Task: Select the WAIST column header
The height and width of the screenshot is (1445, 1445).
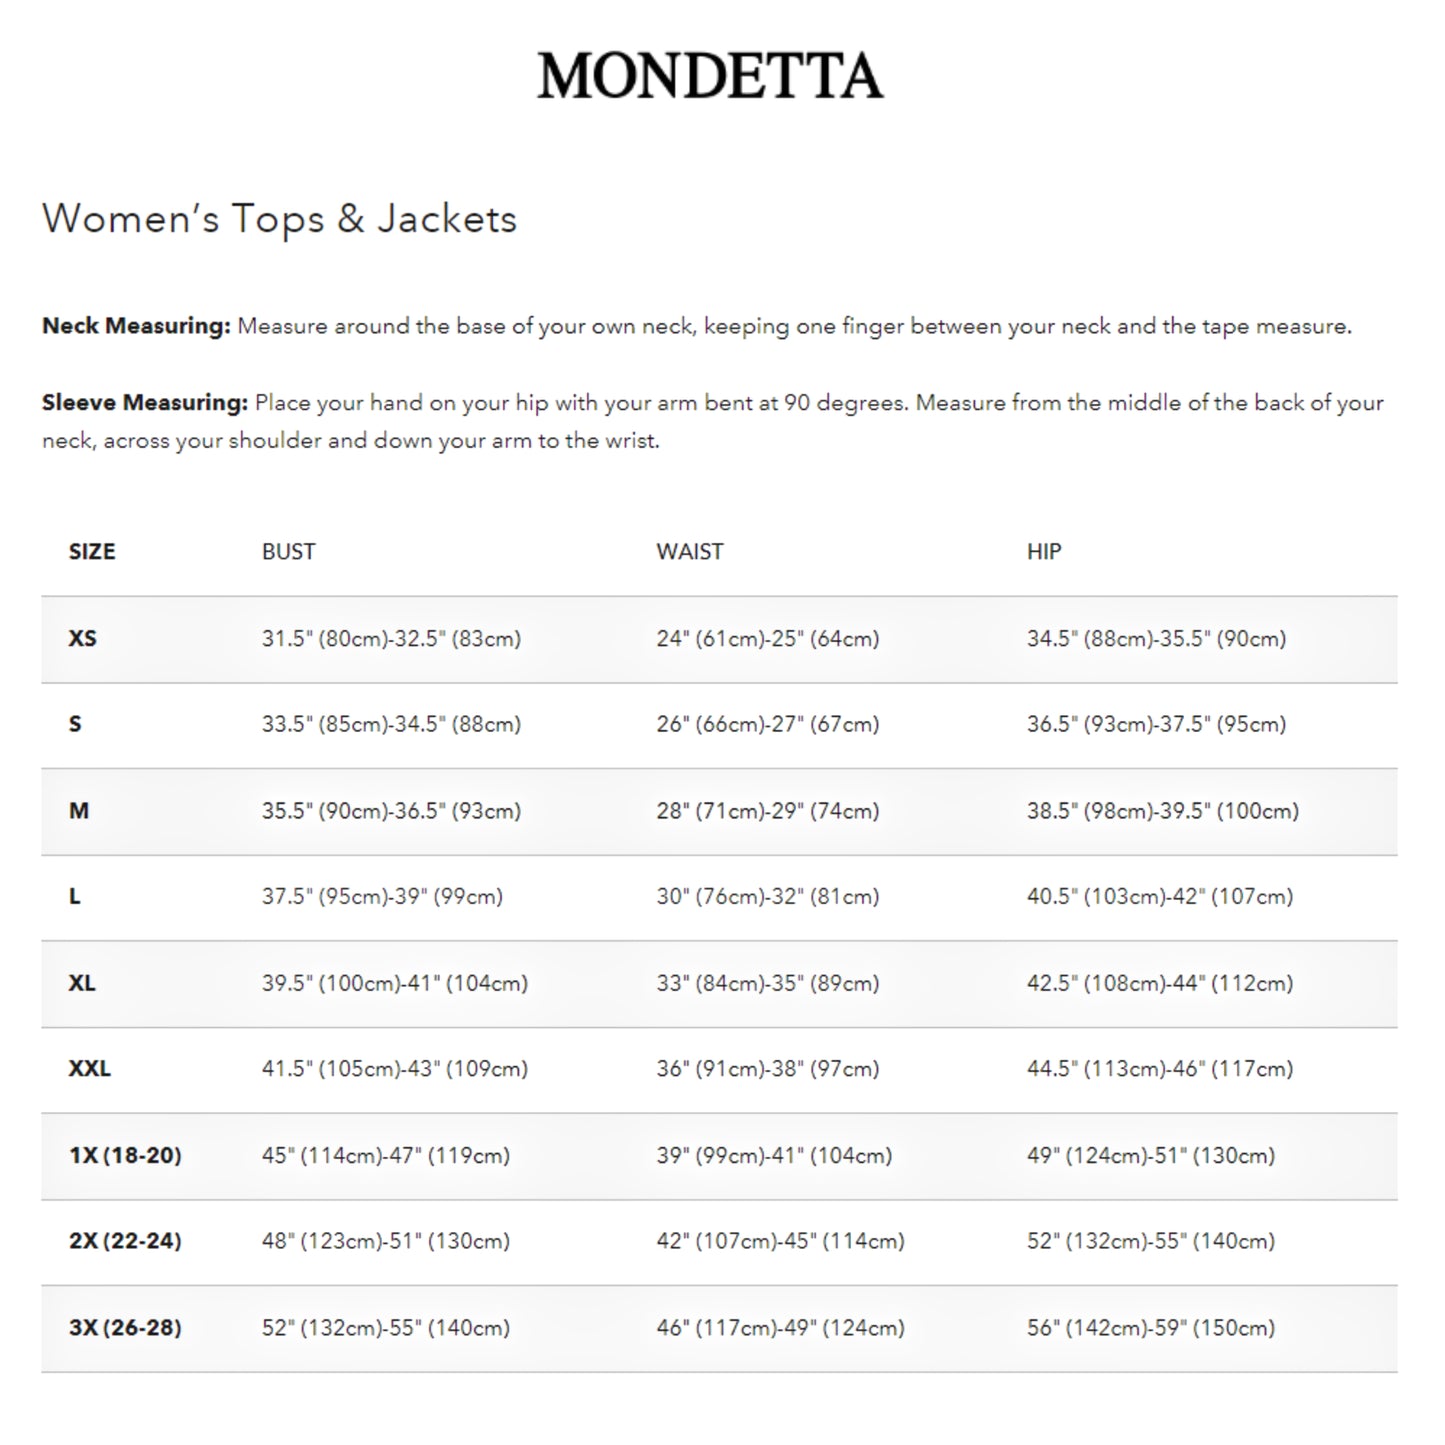Action: 689,552
